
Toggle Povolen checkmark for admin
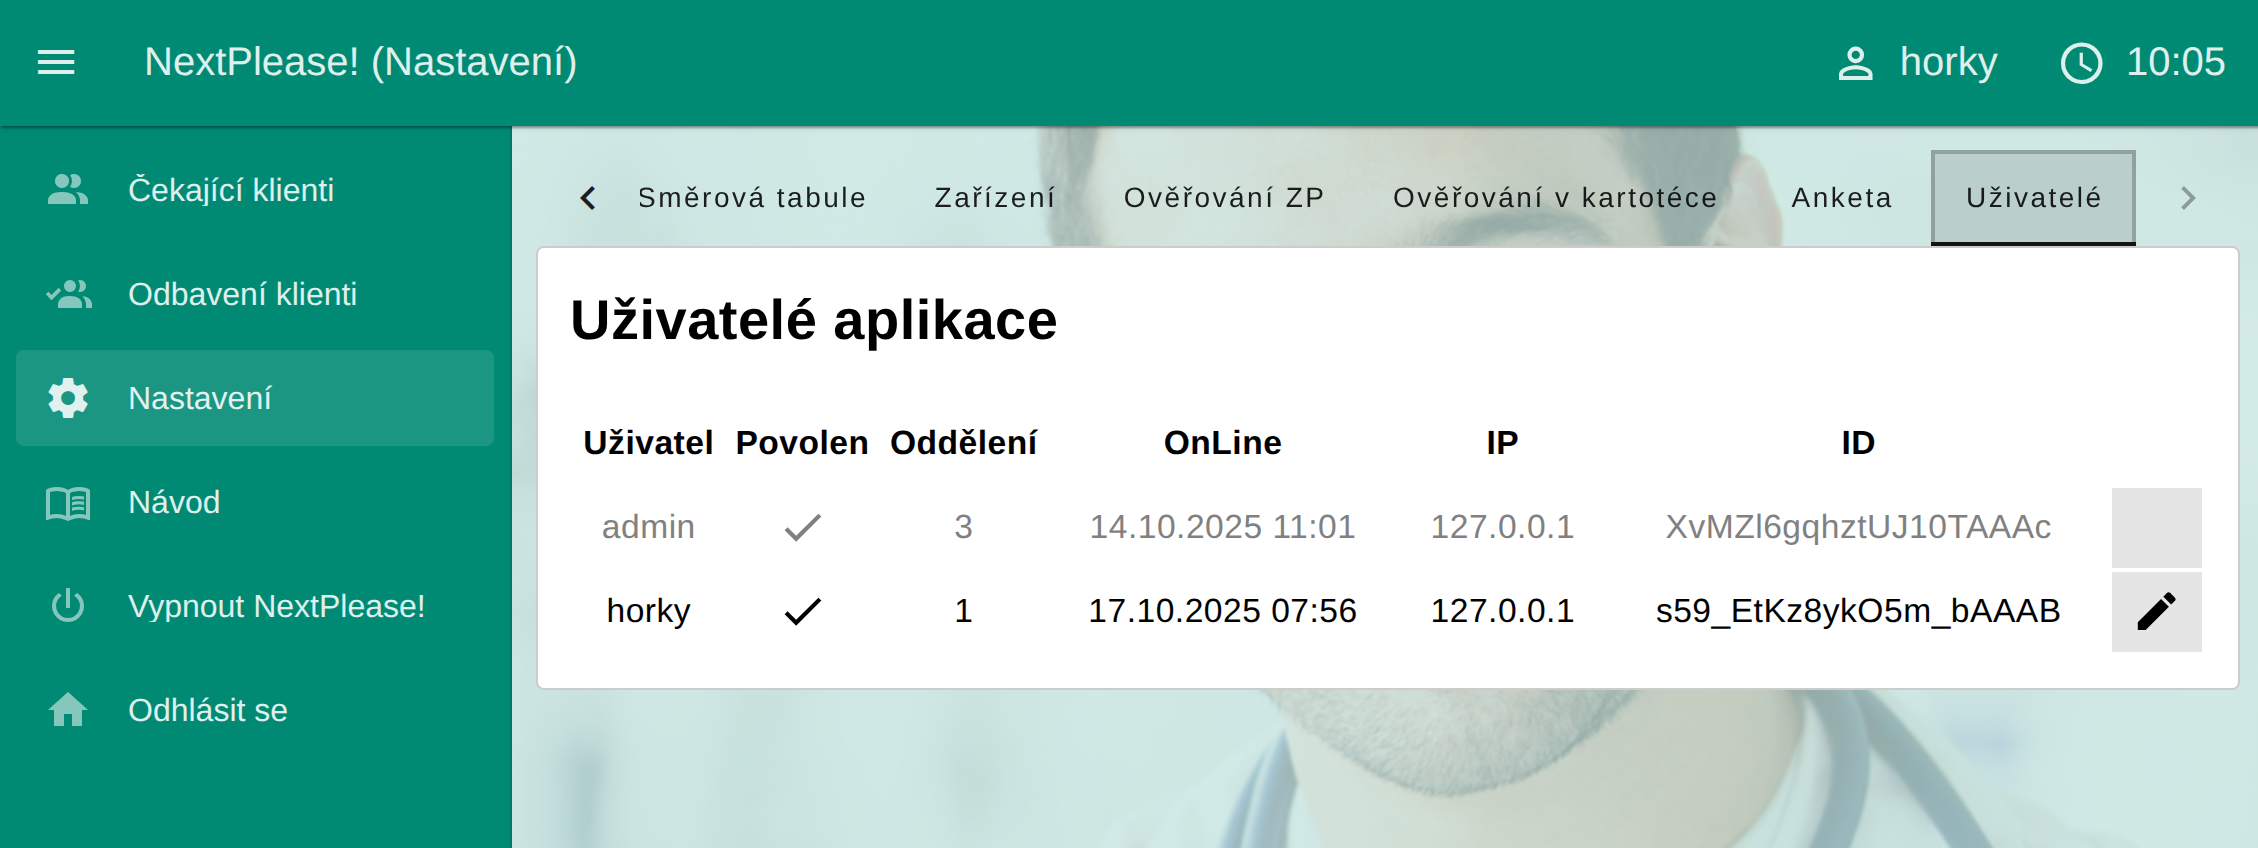tap(802, 527)
